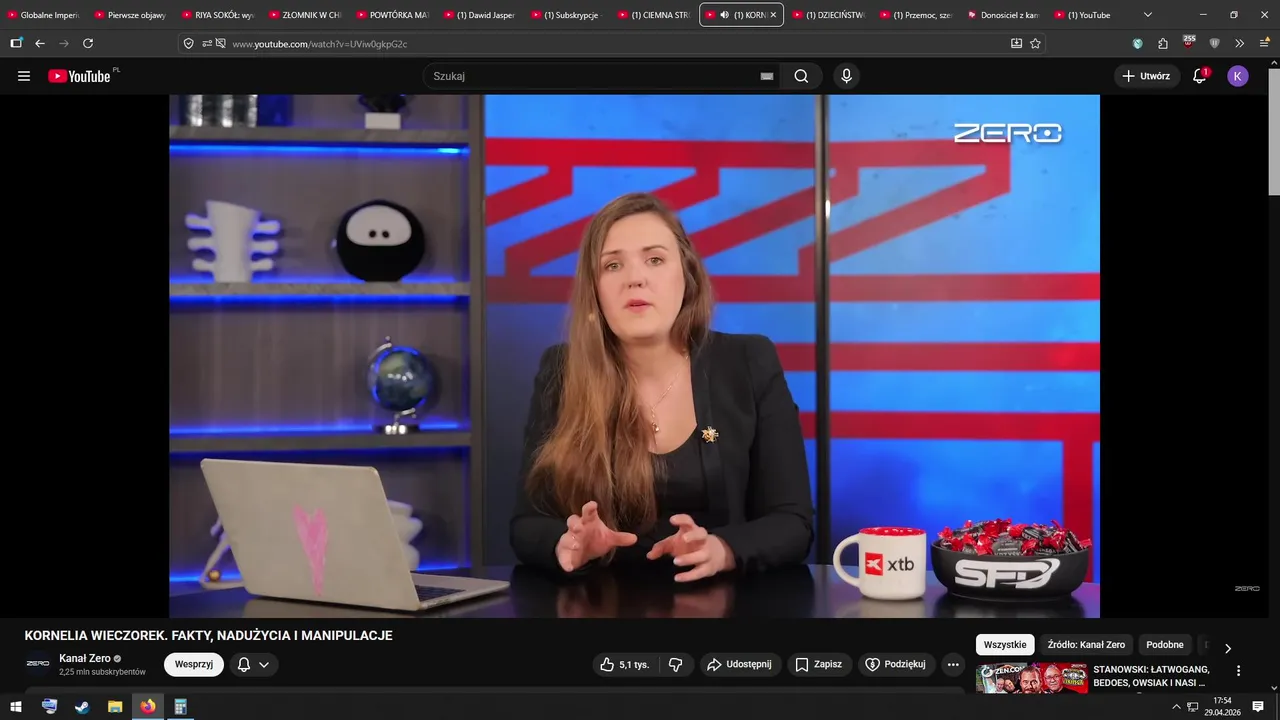Image resolution: width=1280 pixels, height=720 pixels.
Task: Select the Podobne filter chip
Action: point(1165,645)
